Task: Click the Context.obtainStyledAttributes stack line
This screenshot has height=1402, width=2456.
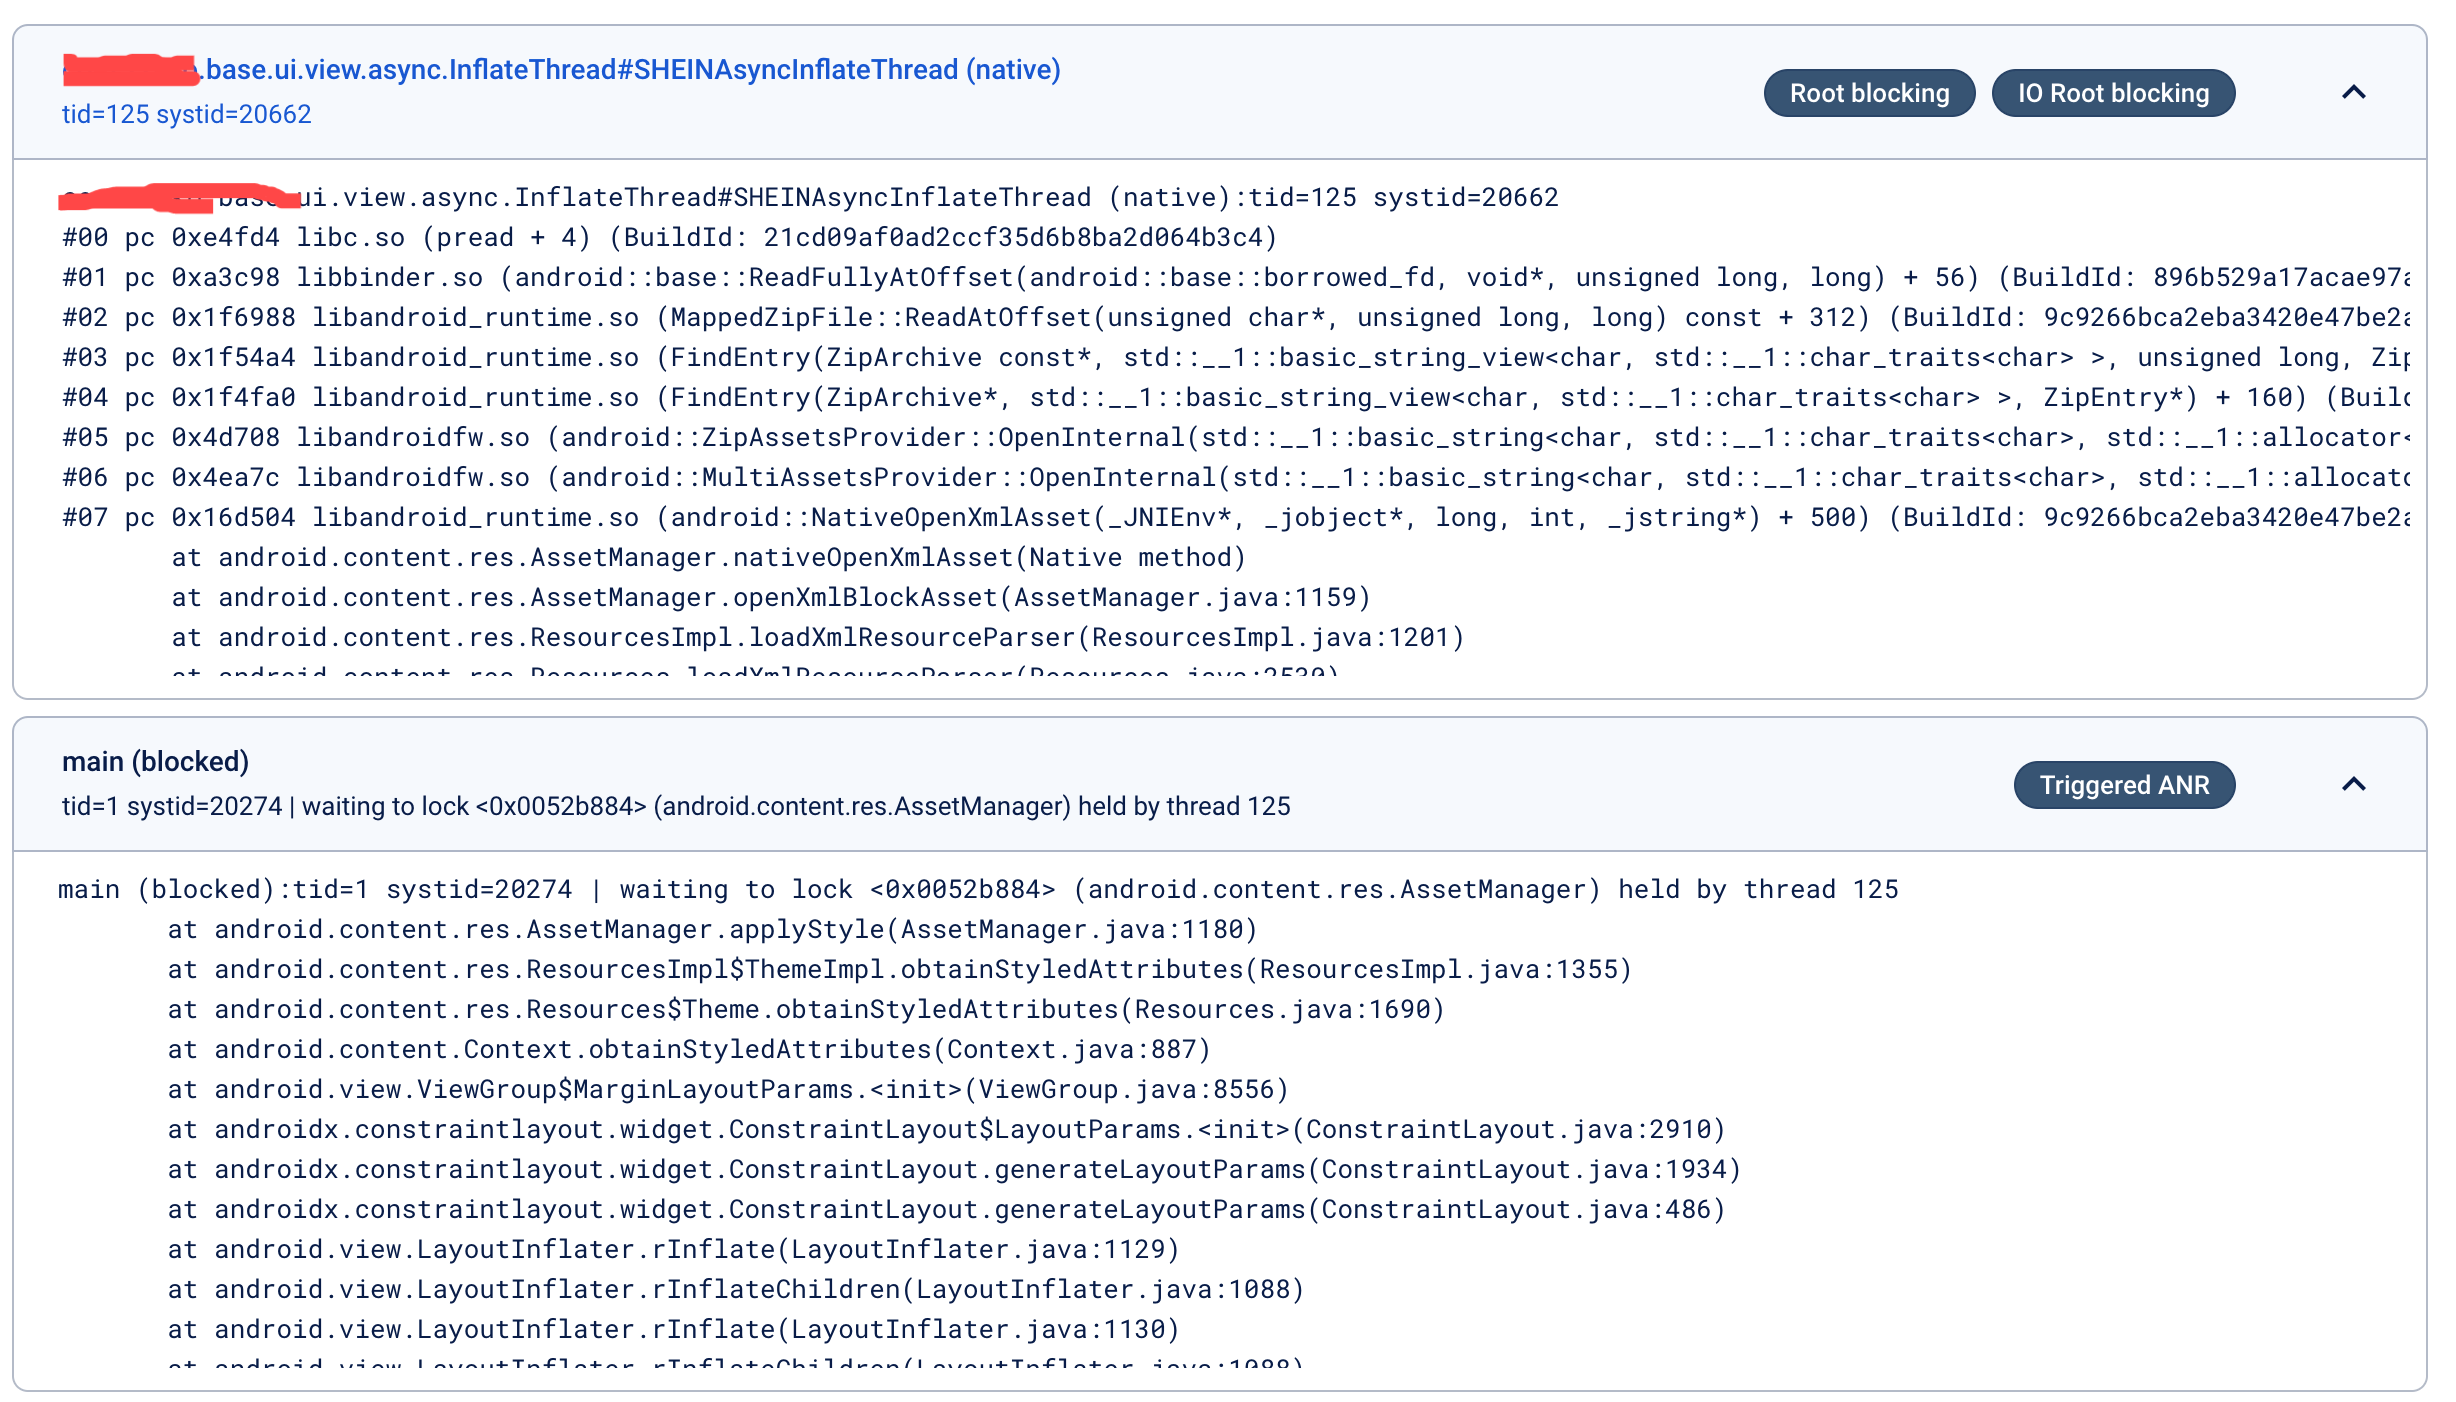Action: pyautogui.click(x=690, y=1050)
